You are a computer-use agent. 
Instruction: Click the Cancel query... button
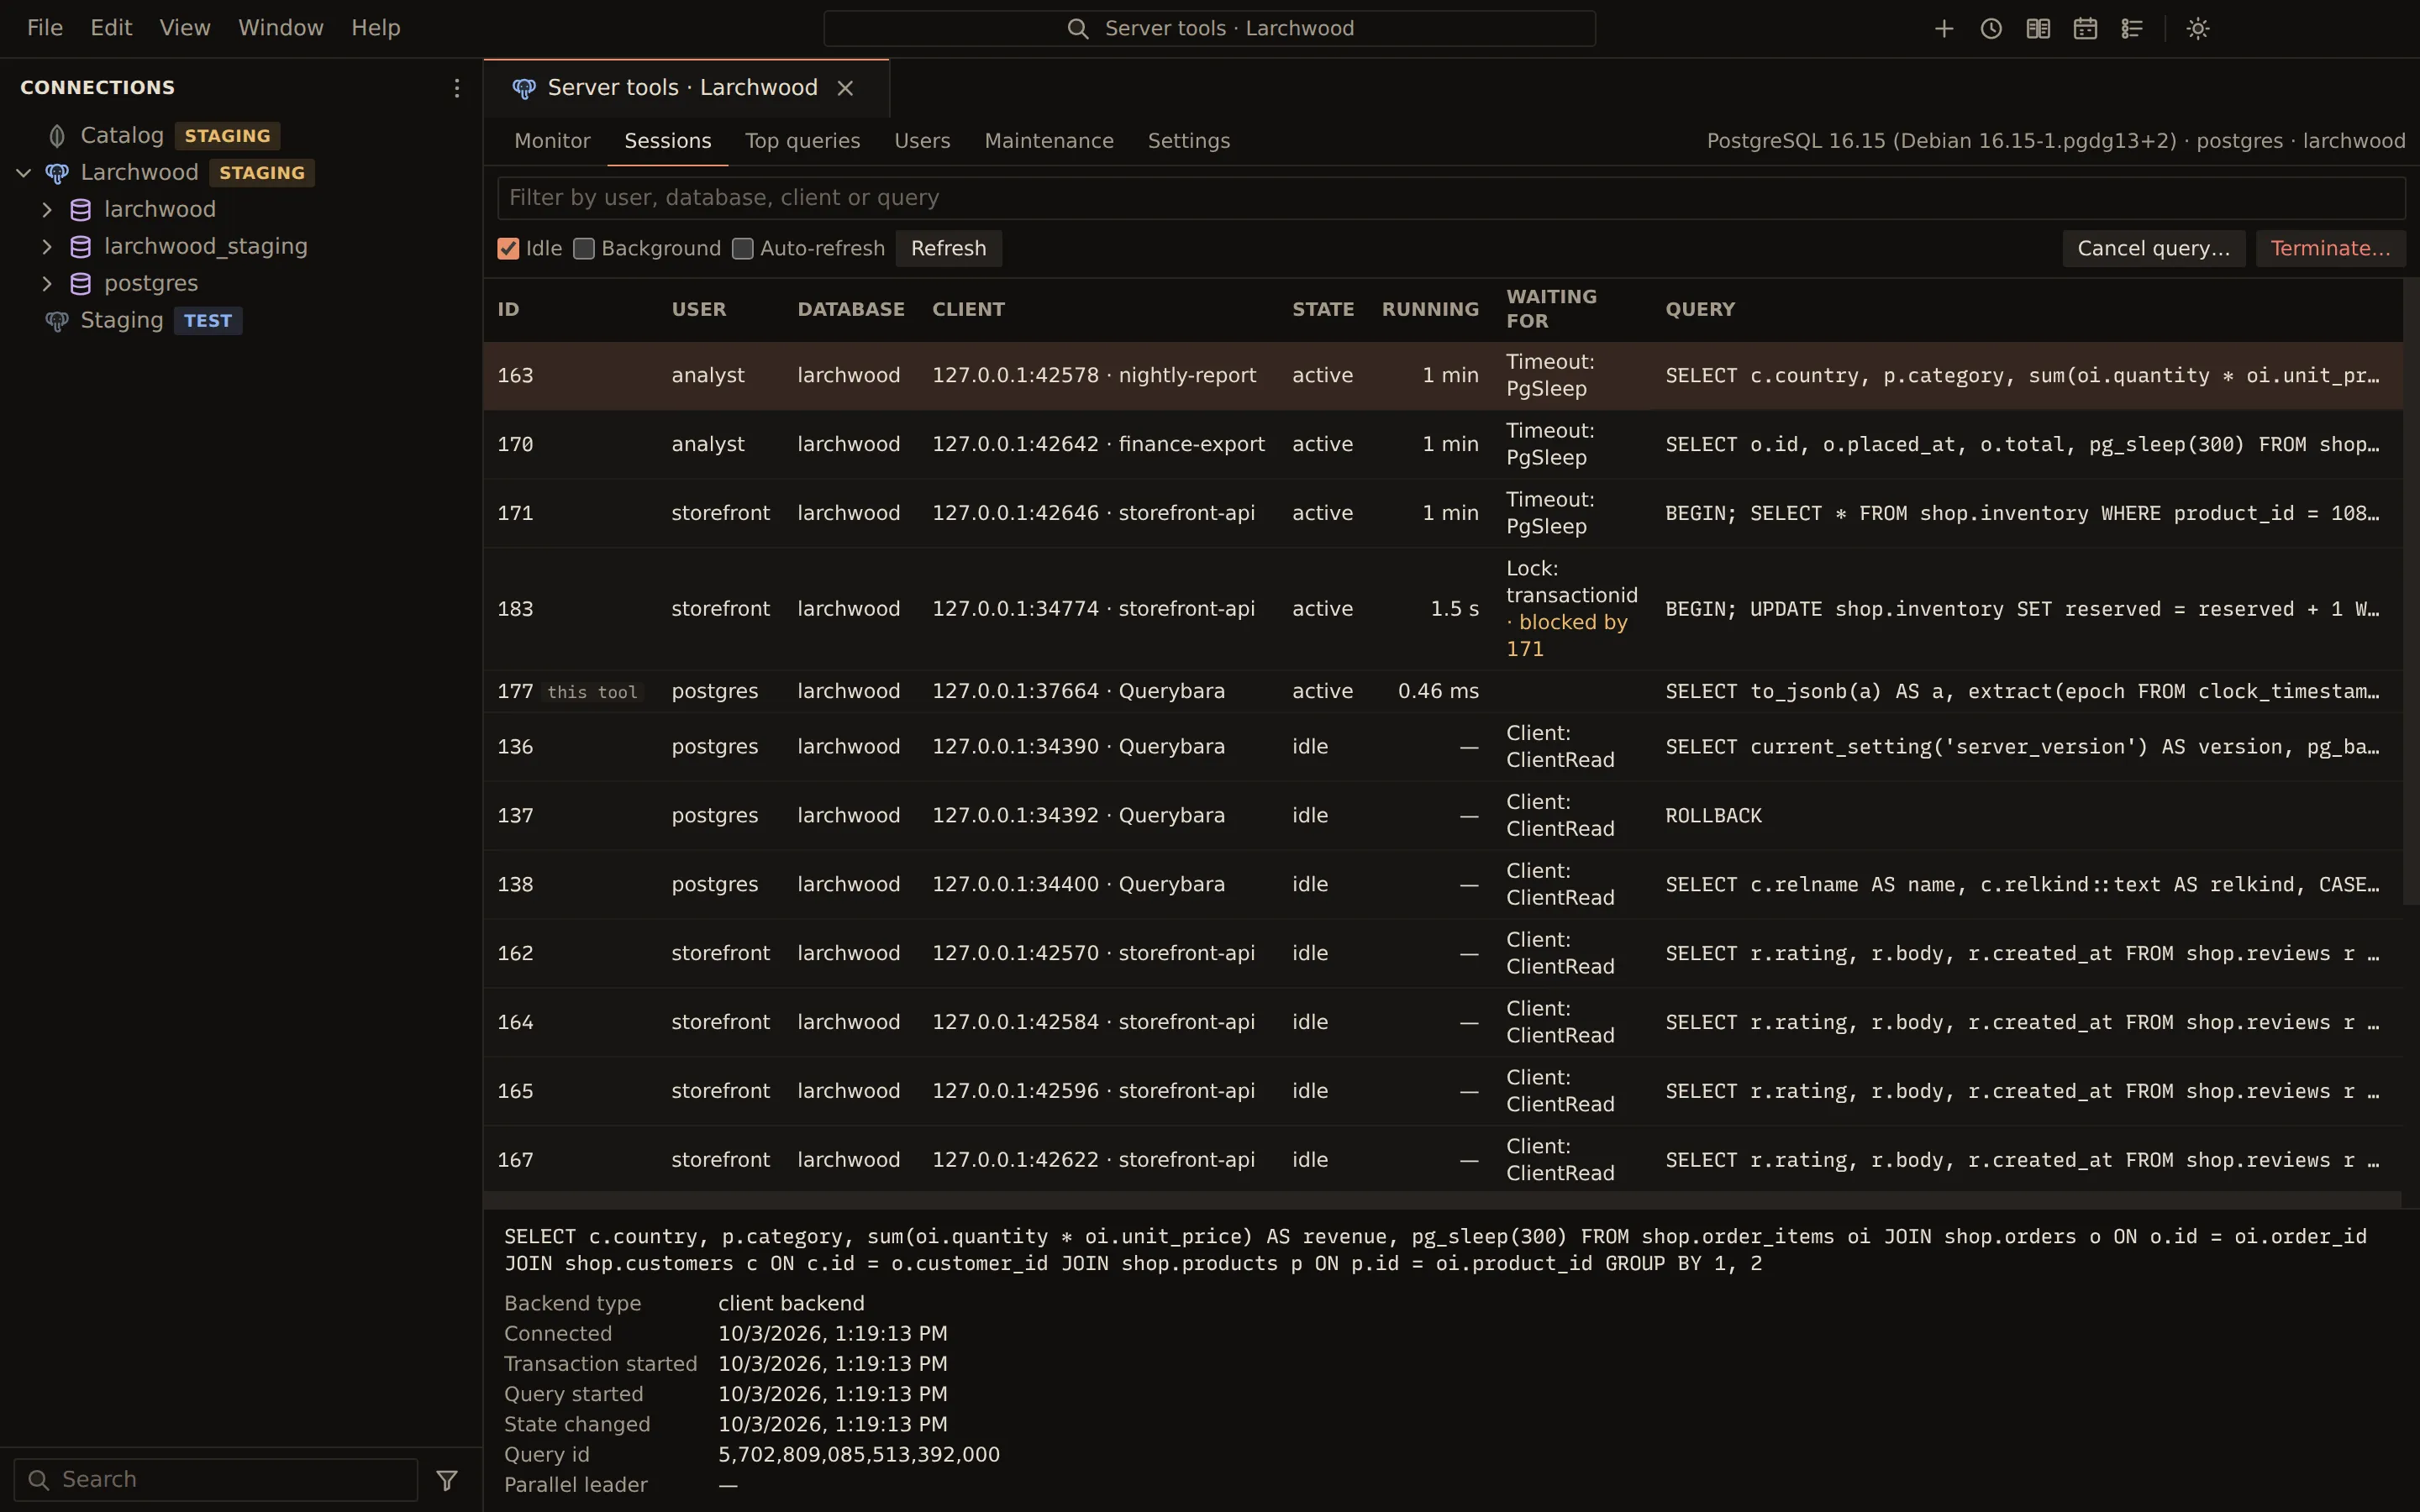click(x=2153, y=249)
